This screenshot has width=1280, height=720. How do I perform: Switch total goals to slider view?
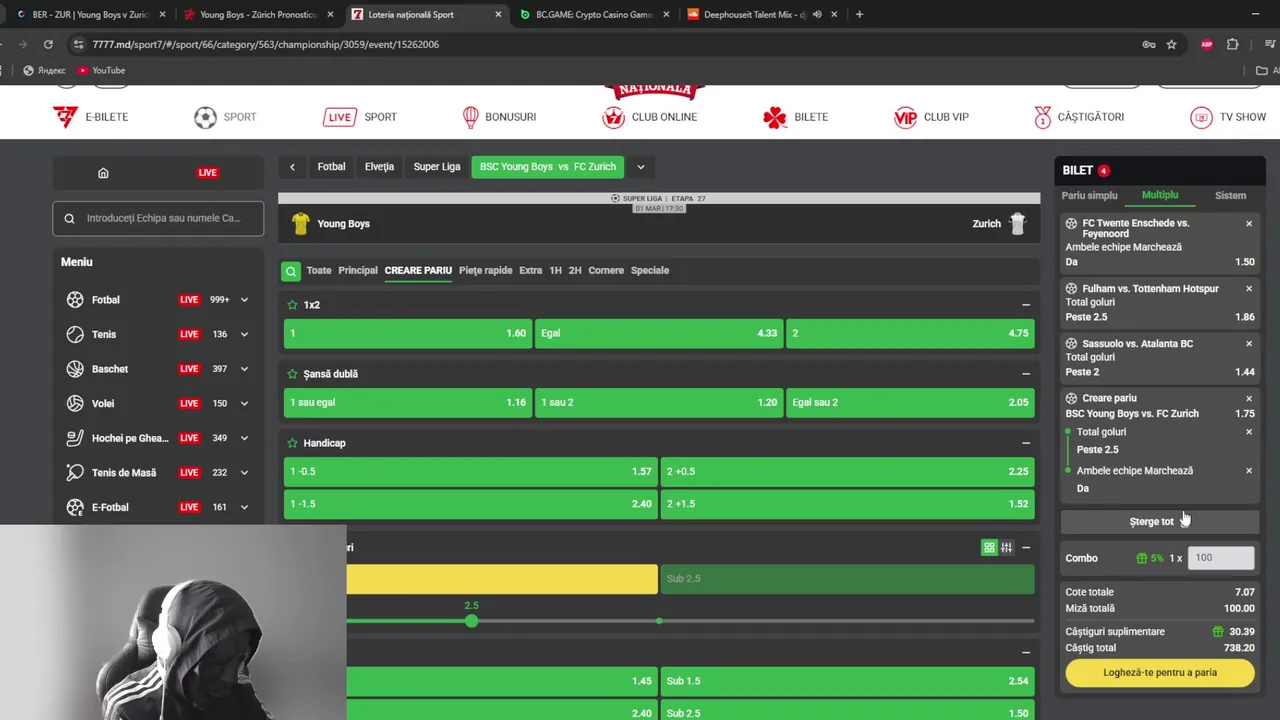coord(1006,547)
